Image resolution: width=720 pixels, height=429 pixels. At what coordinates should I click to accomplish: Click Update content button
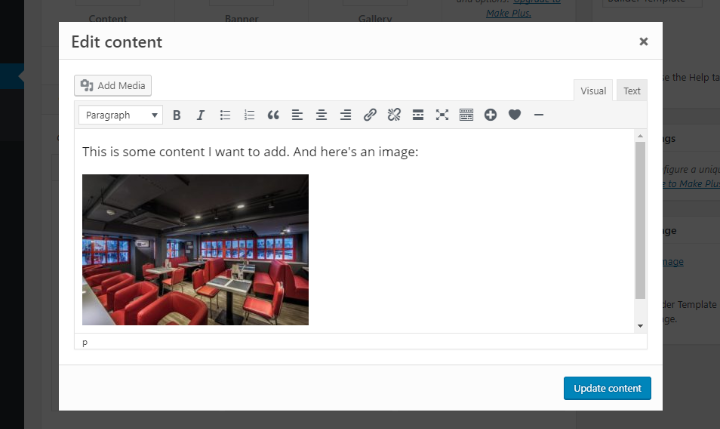coord(607,388)
